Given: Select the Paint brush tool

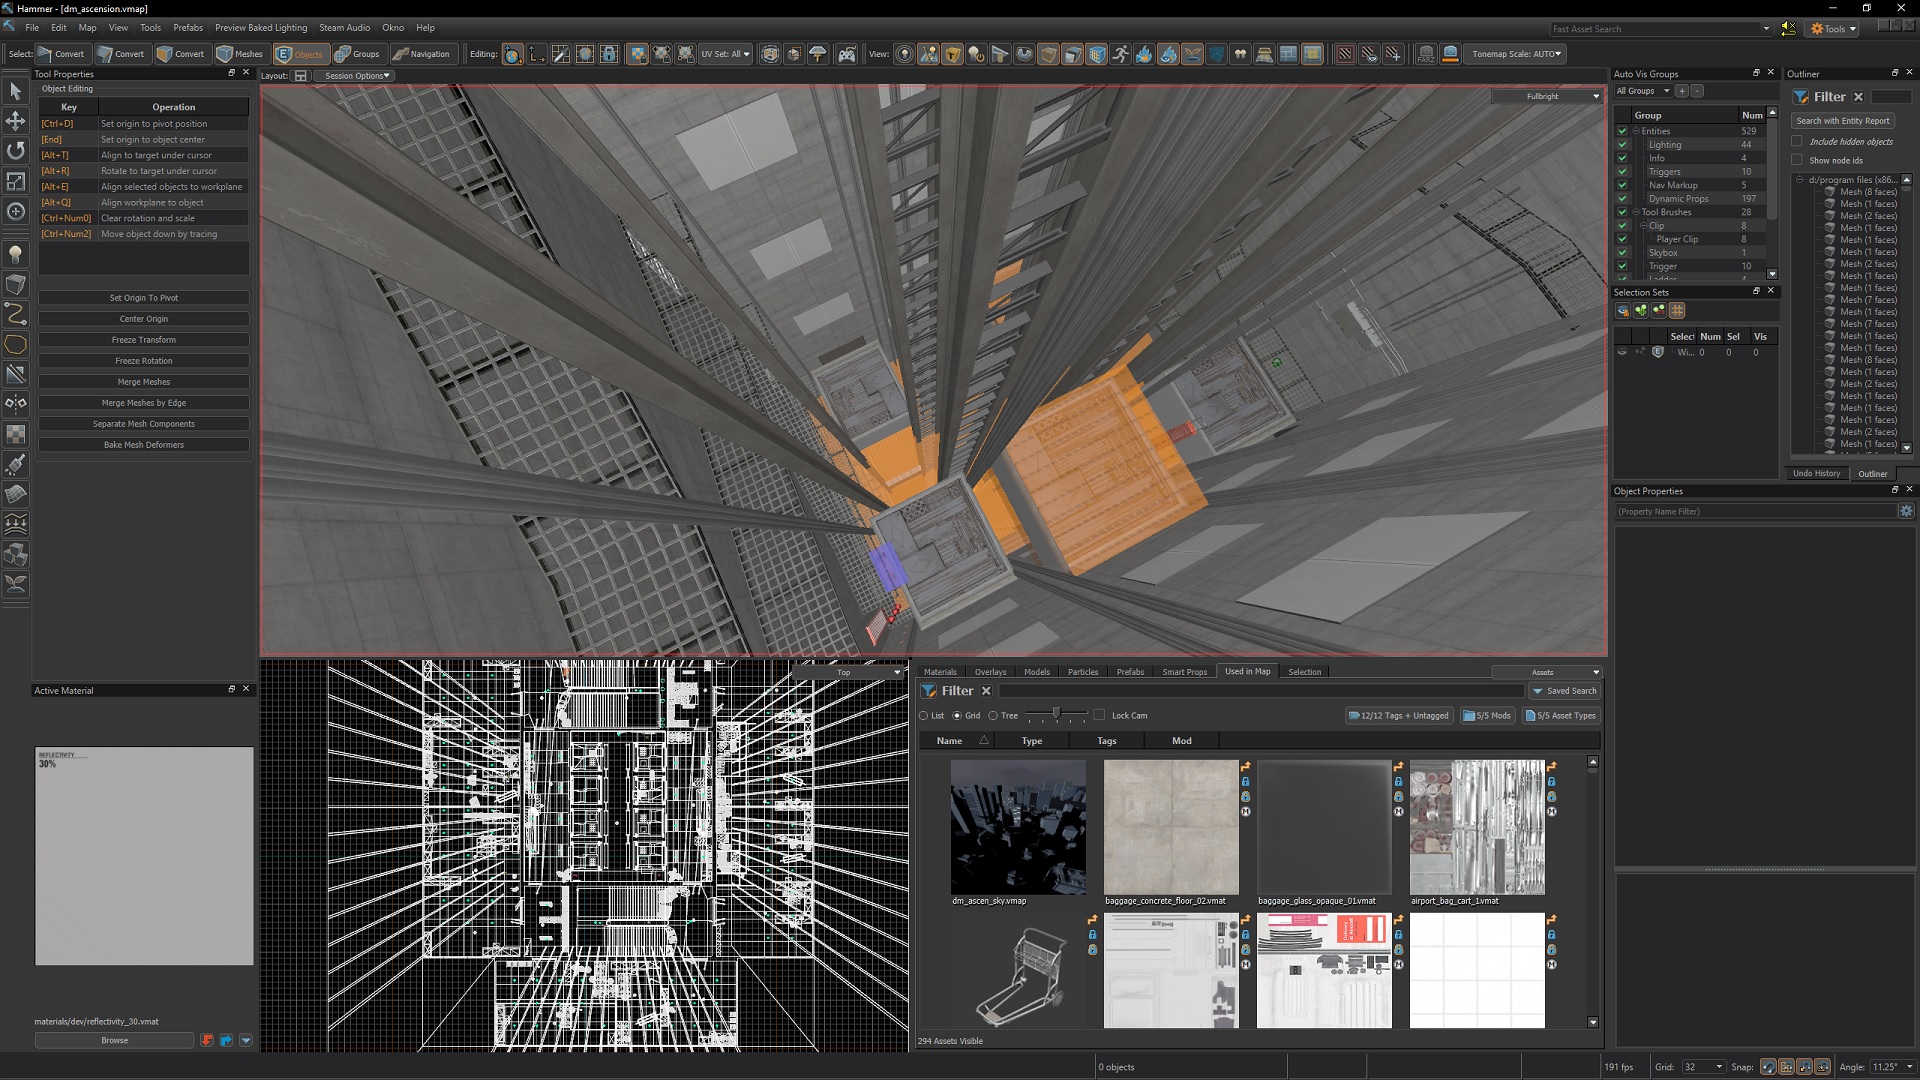Looking at the screenshot, I should coord(16,464).
